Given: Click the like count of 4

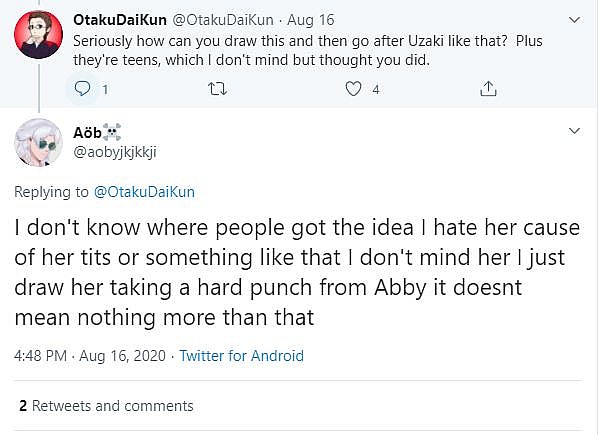Looking at the screenshot, I should coord(376,89).
